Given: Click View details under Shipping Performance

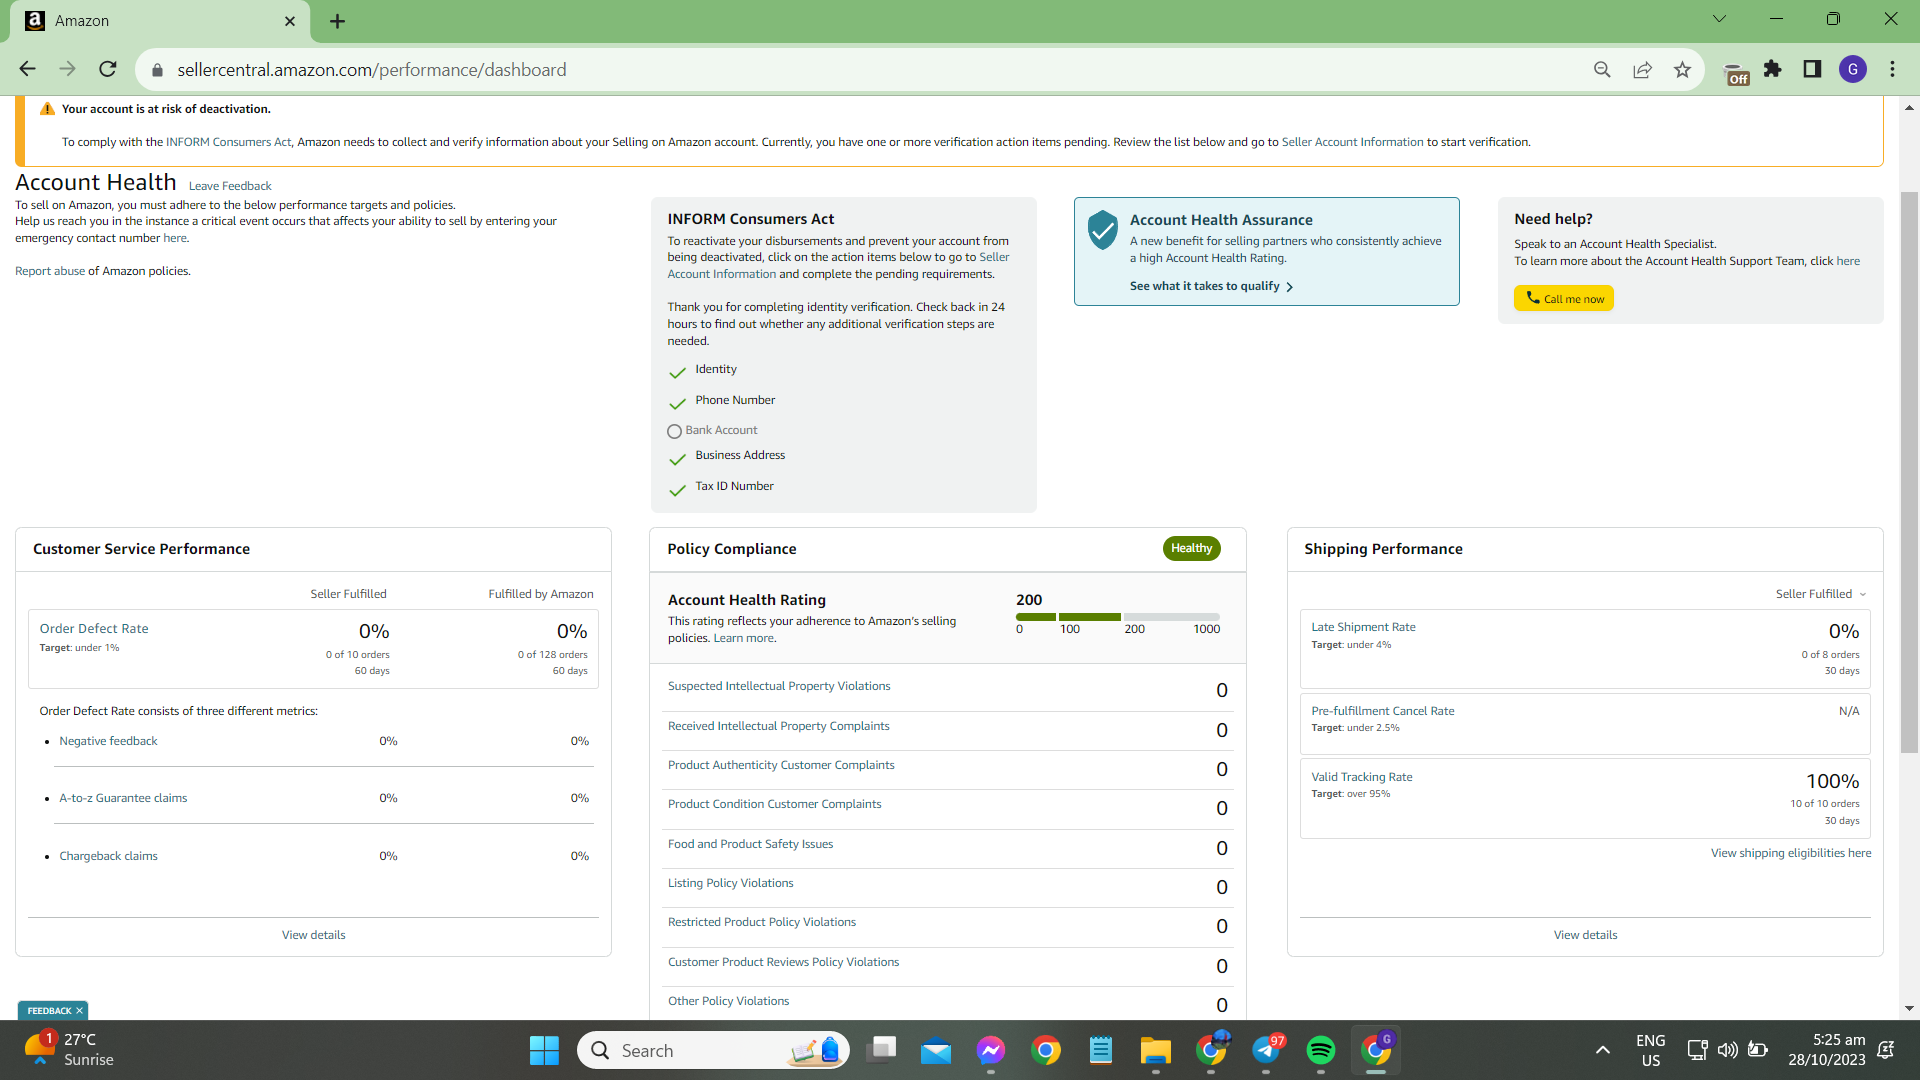Looking at the screenshot, I should (1585, 935).
